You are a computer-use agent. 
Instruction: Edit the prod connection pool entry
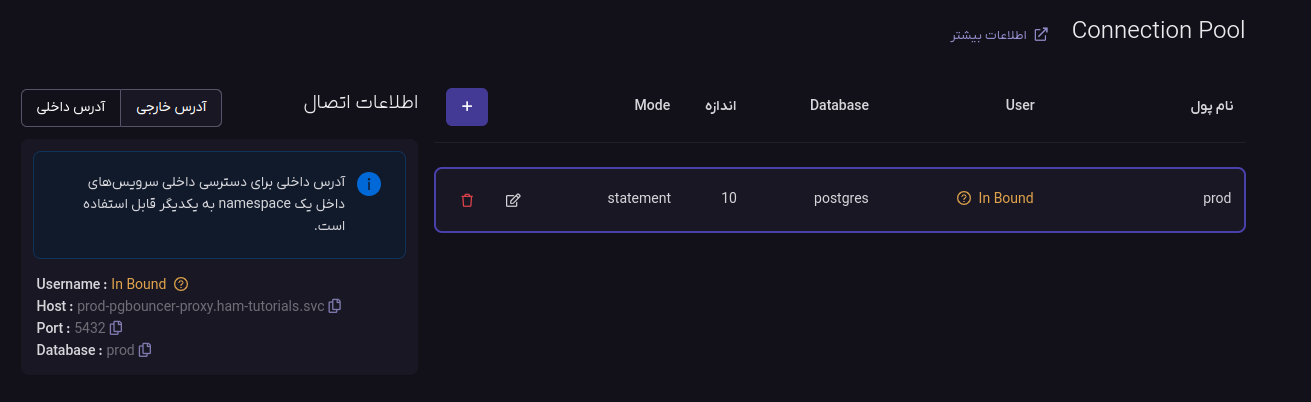click(x=513, y=200)
